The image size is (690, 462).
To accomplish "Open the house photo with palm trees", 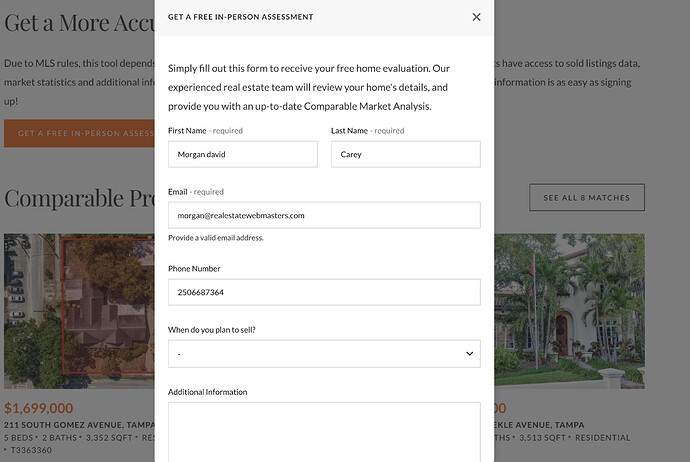I will [569, 311].
